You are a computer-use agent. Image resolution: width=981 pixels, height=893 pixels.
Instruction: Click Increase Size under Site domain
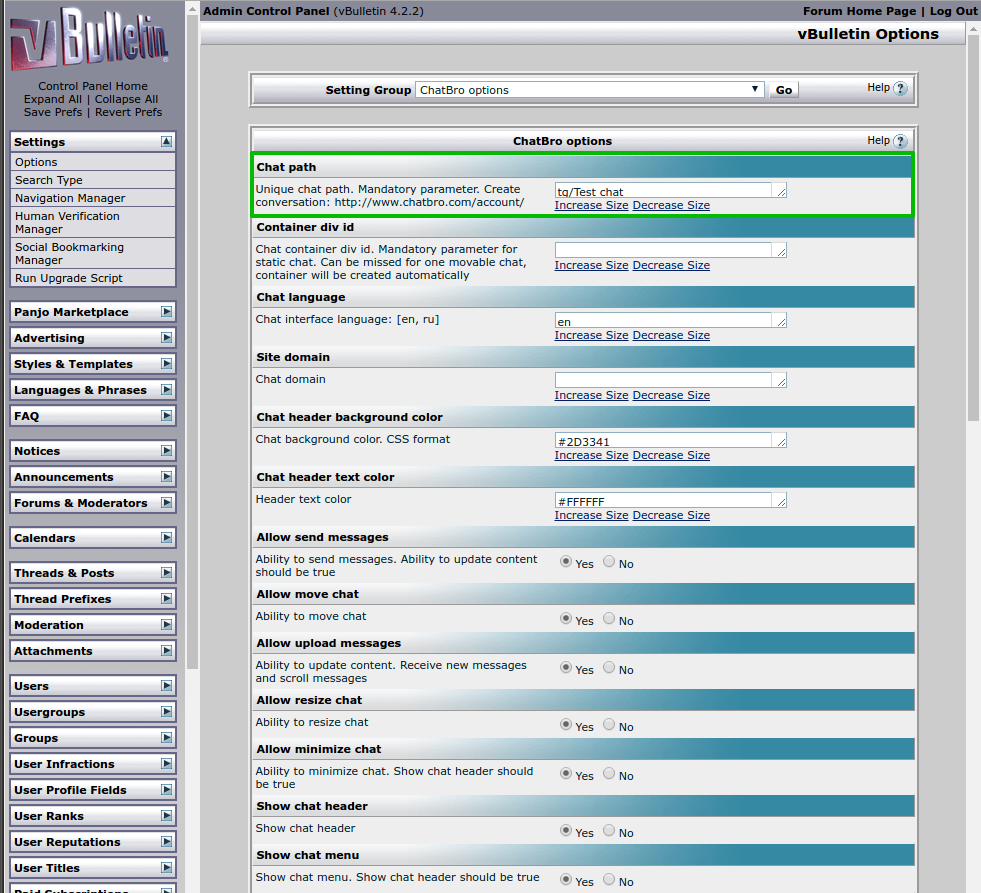click(x=591, y=395)
